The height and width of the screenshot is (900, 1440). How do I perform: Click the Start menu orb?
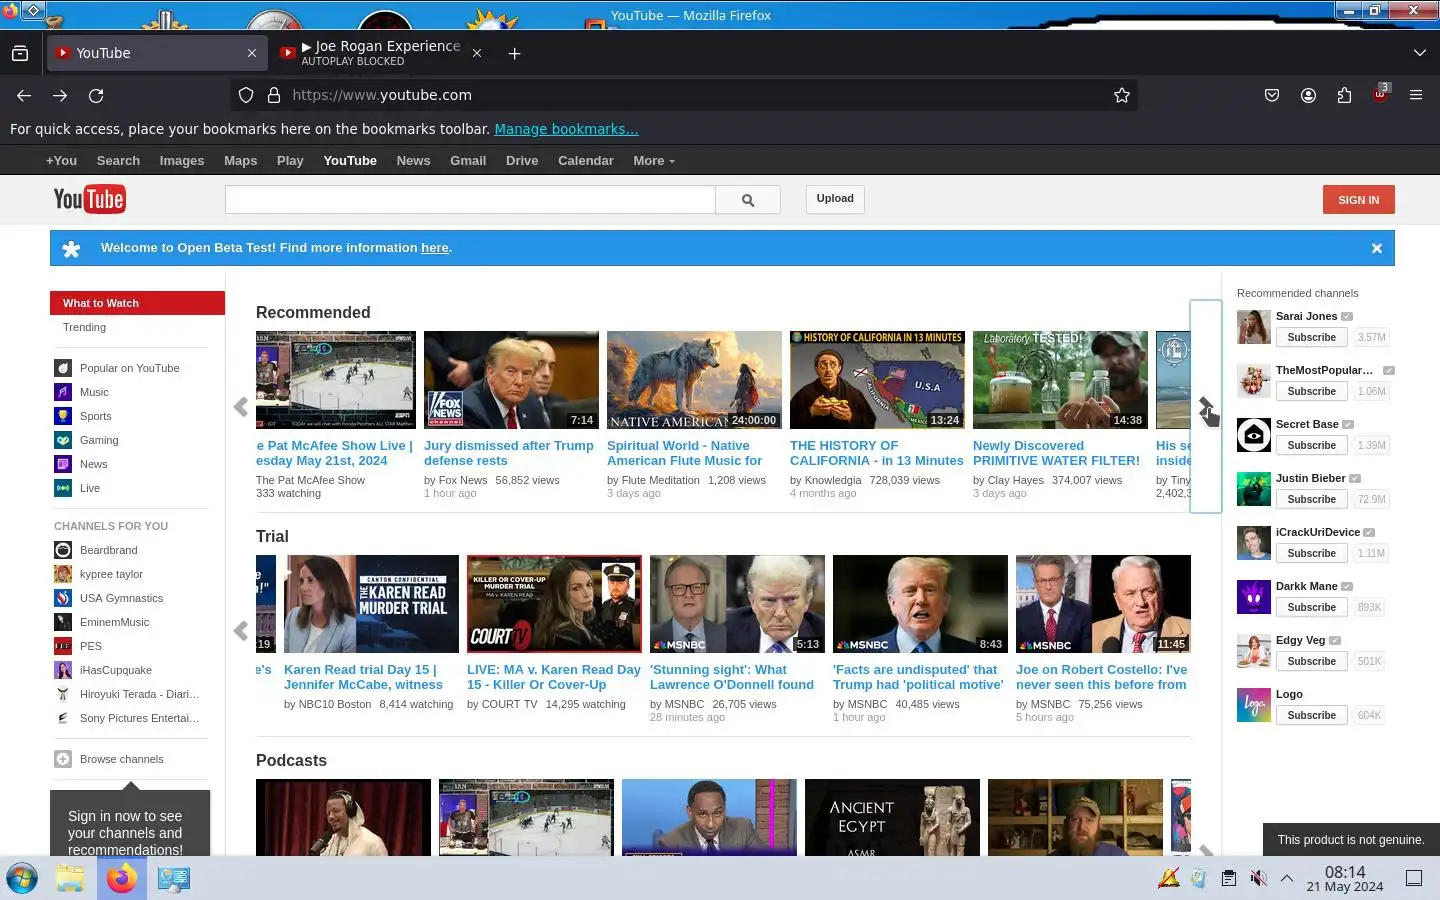(x=21, y=878)
